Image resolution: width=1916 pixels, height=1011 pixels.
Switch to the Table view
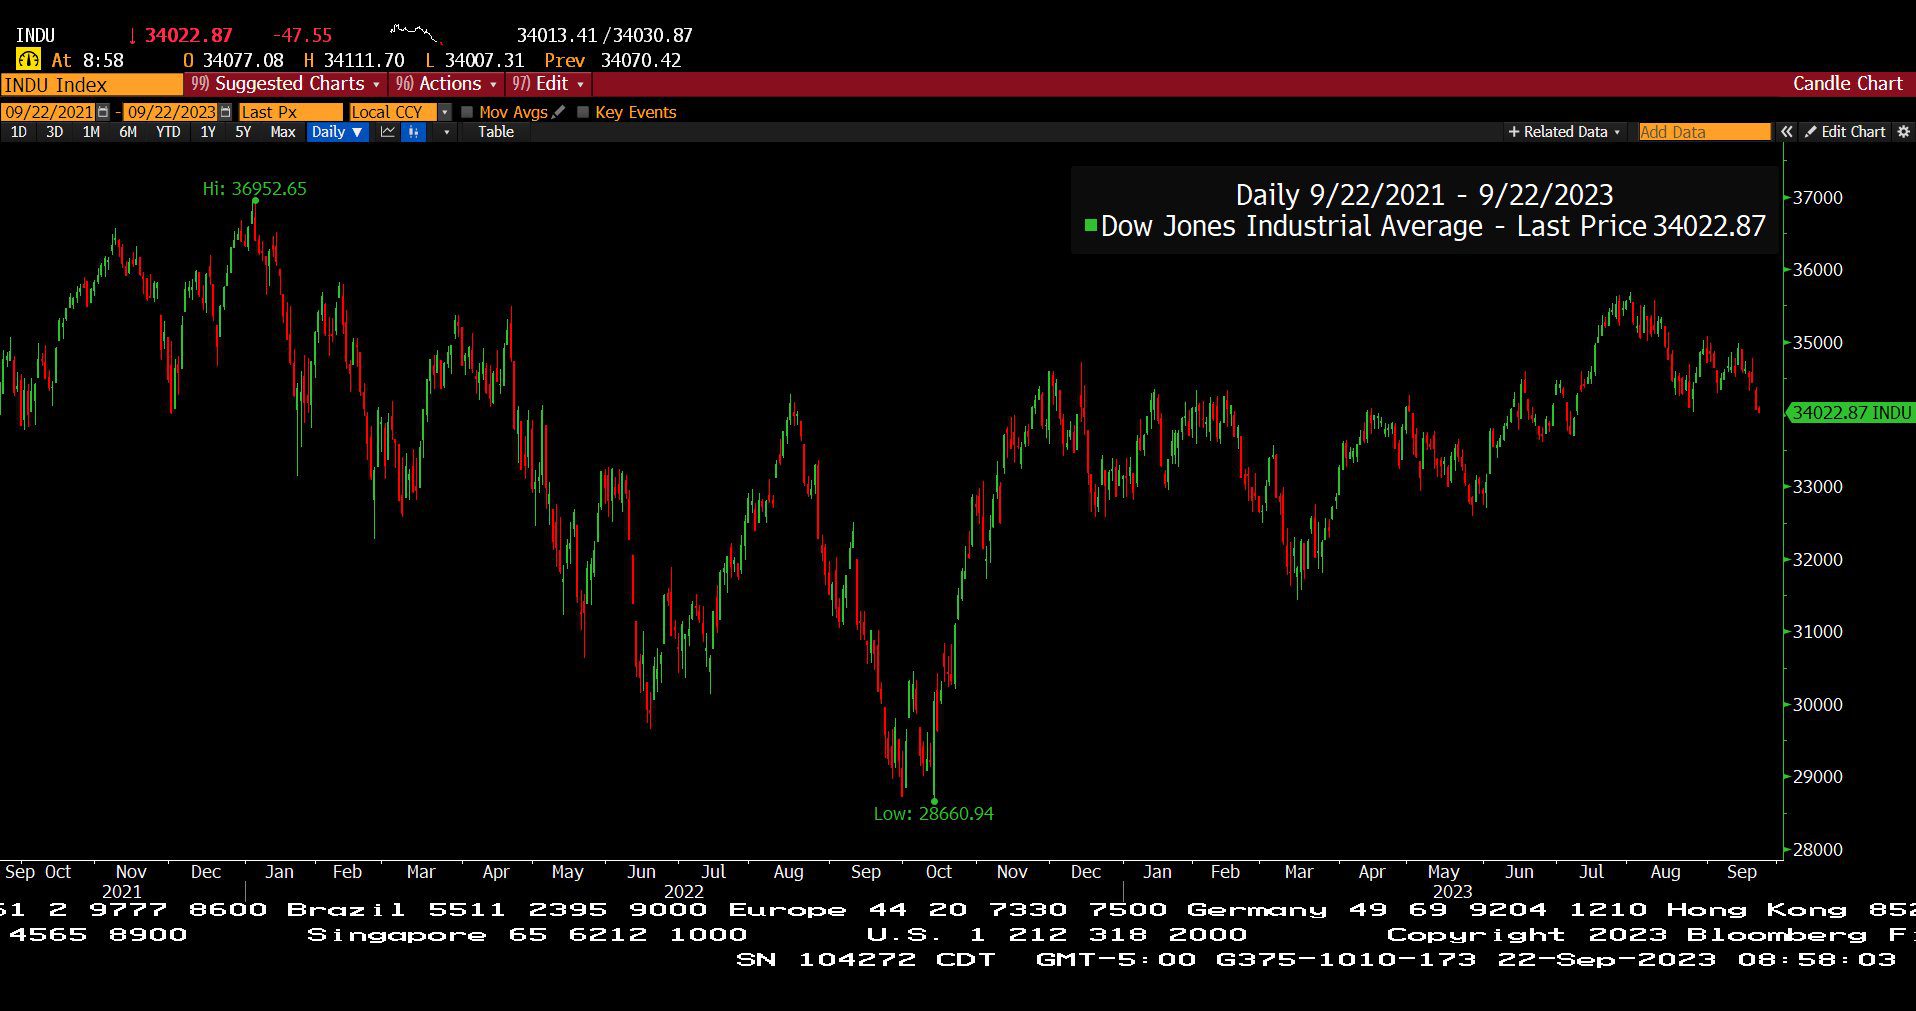click(496, 132)
